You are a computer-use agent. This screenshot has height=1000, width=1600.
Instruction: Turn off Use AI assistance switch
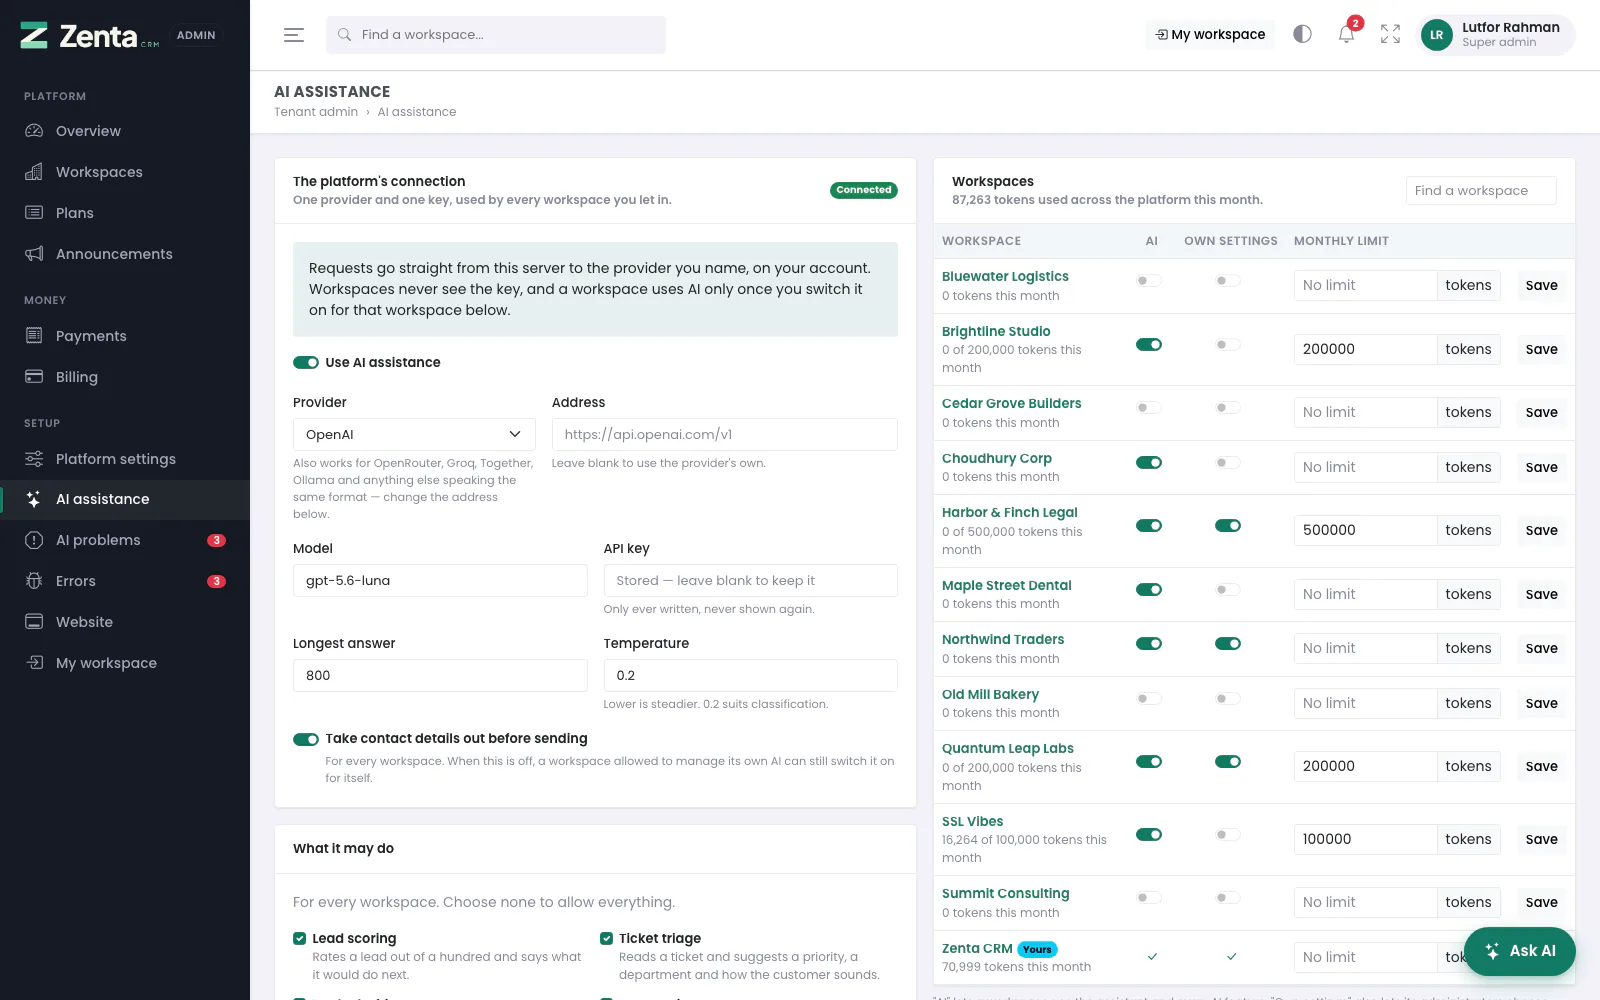(306, 363)
